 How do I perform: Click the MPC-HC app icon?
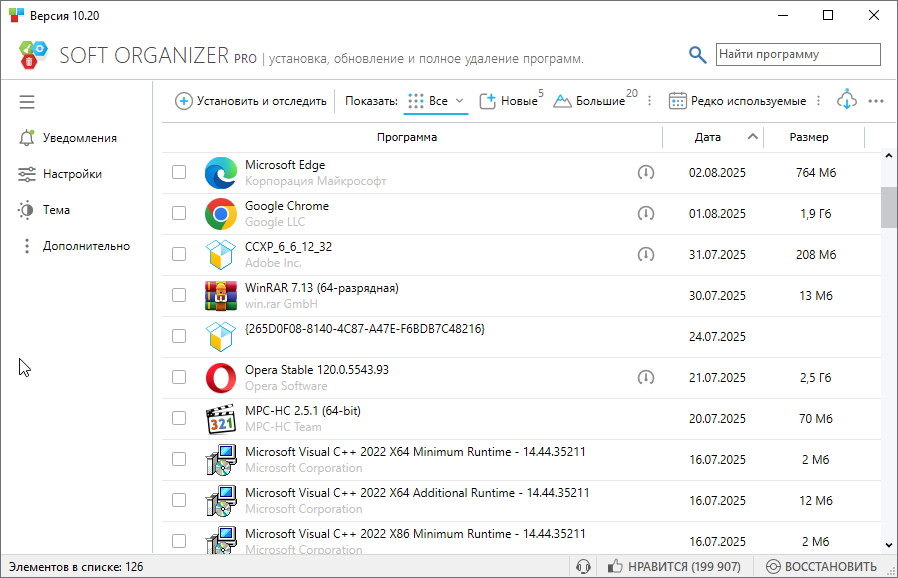point(220,419)
